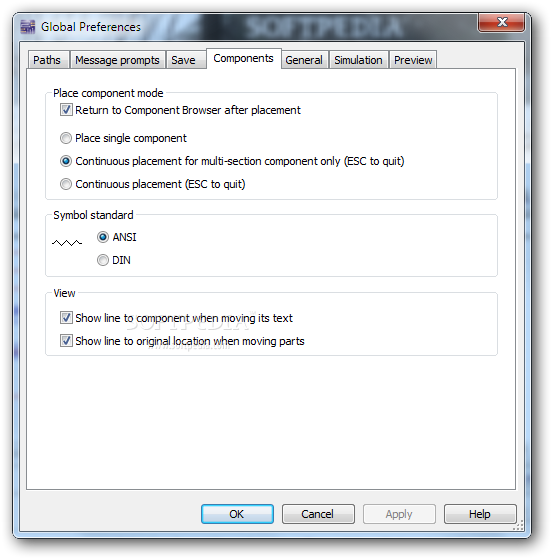The image size is (552, 559).
Task: Switch to the Simulation tab
Action: click(x=358, y=60)
